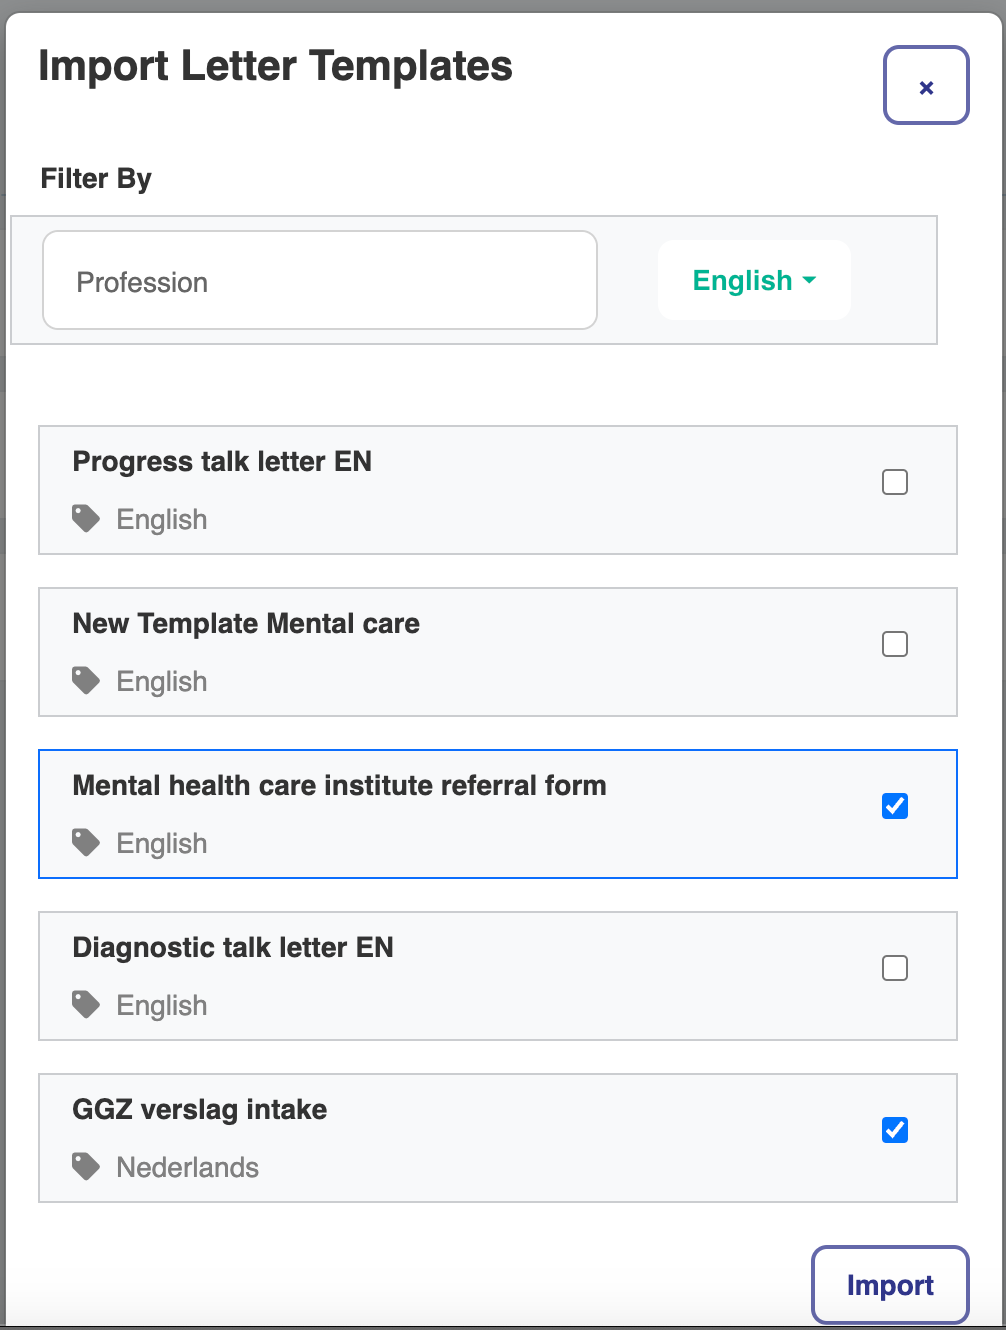Click the Mental health care institute referral form title
1006x1330 pixels.
[339, 785]
